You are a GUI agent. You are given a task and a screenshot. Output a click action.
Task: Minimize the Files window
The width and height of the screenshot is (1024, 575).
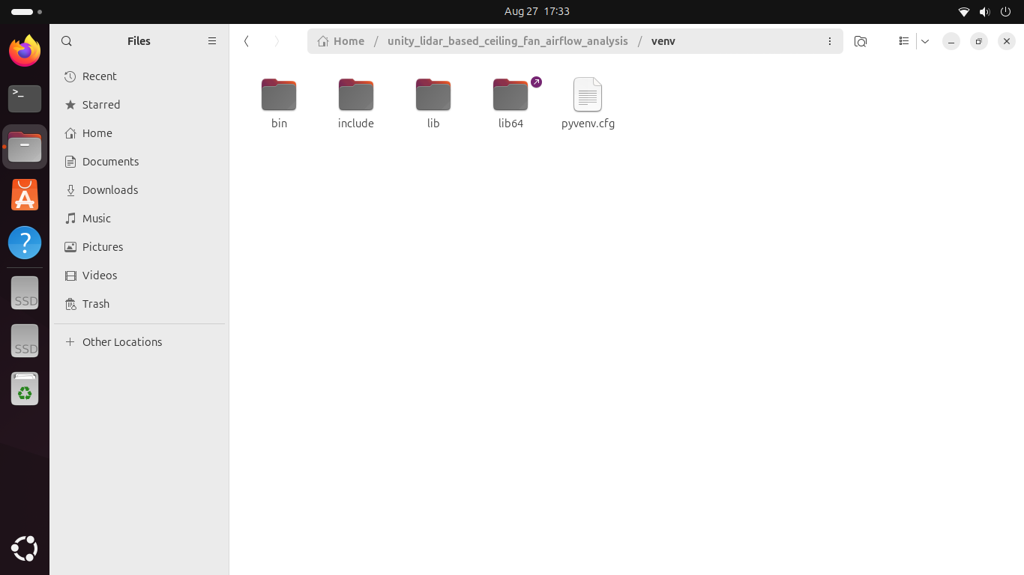951,41
